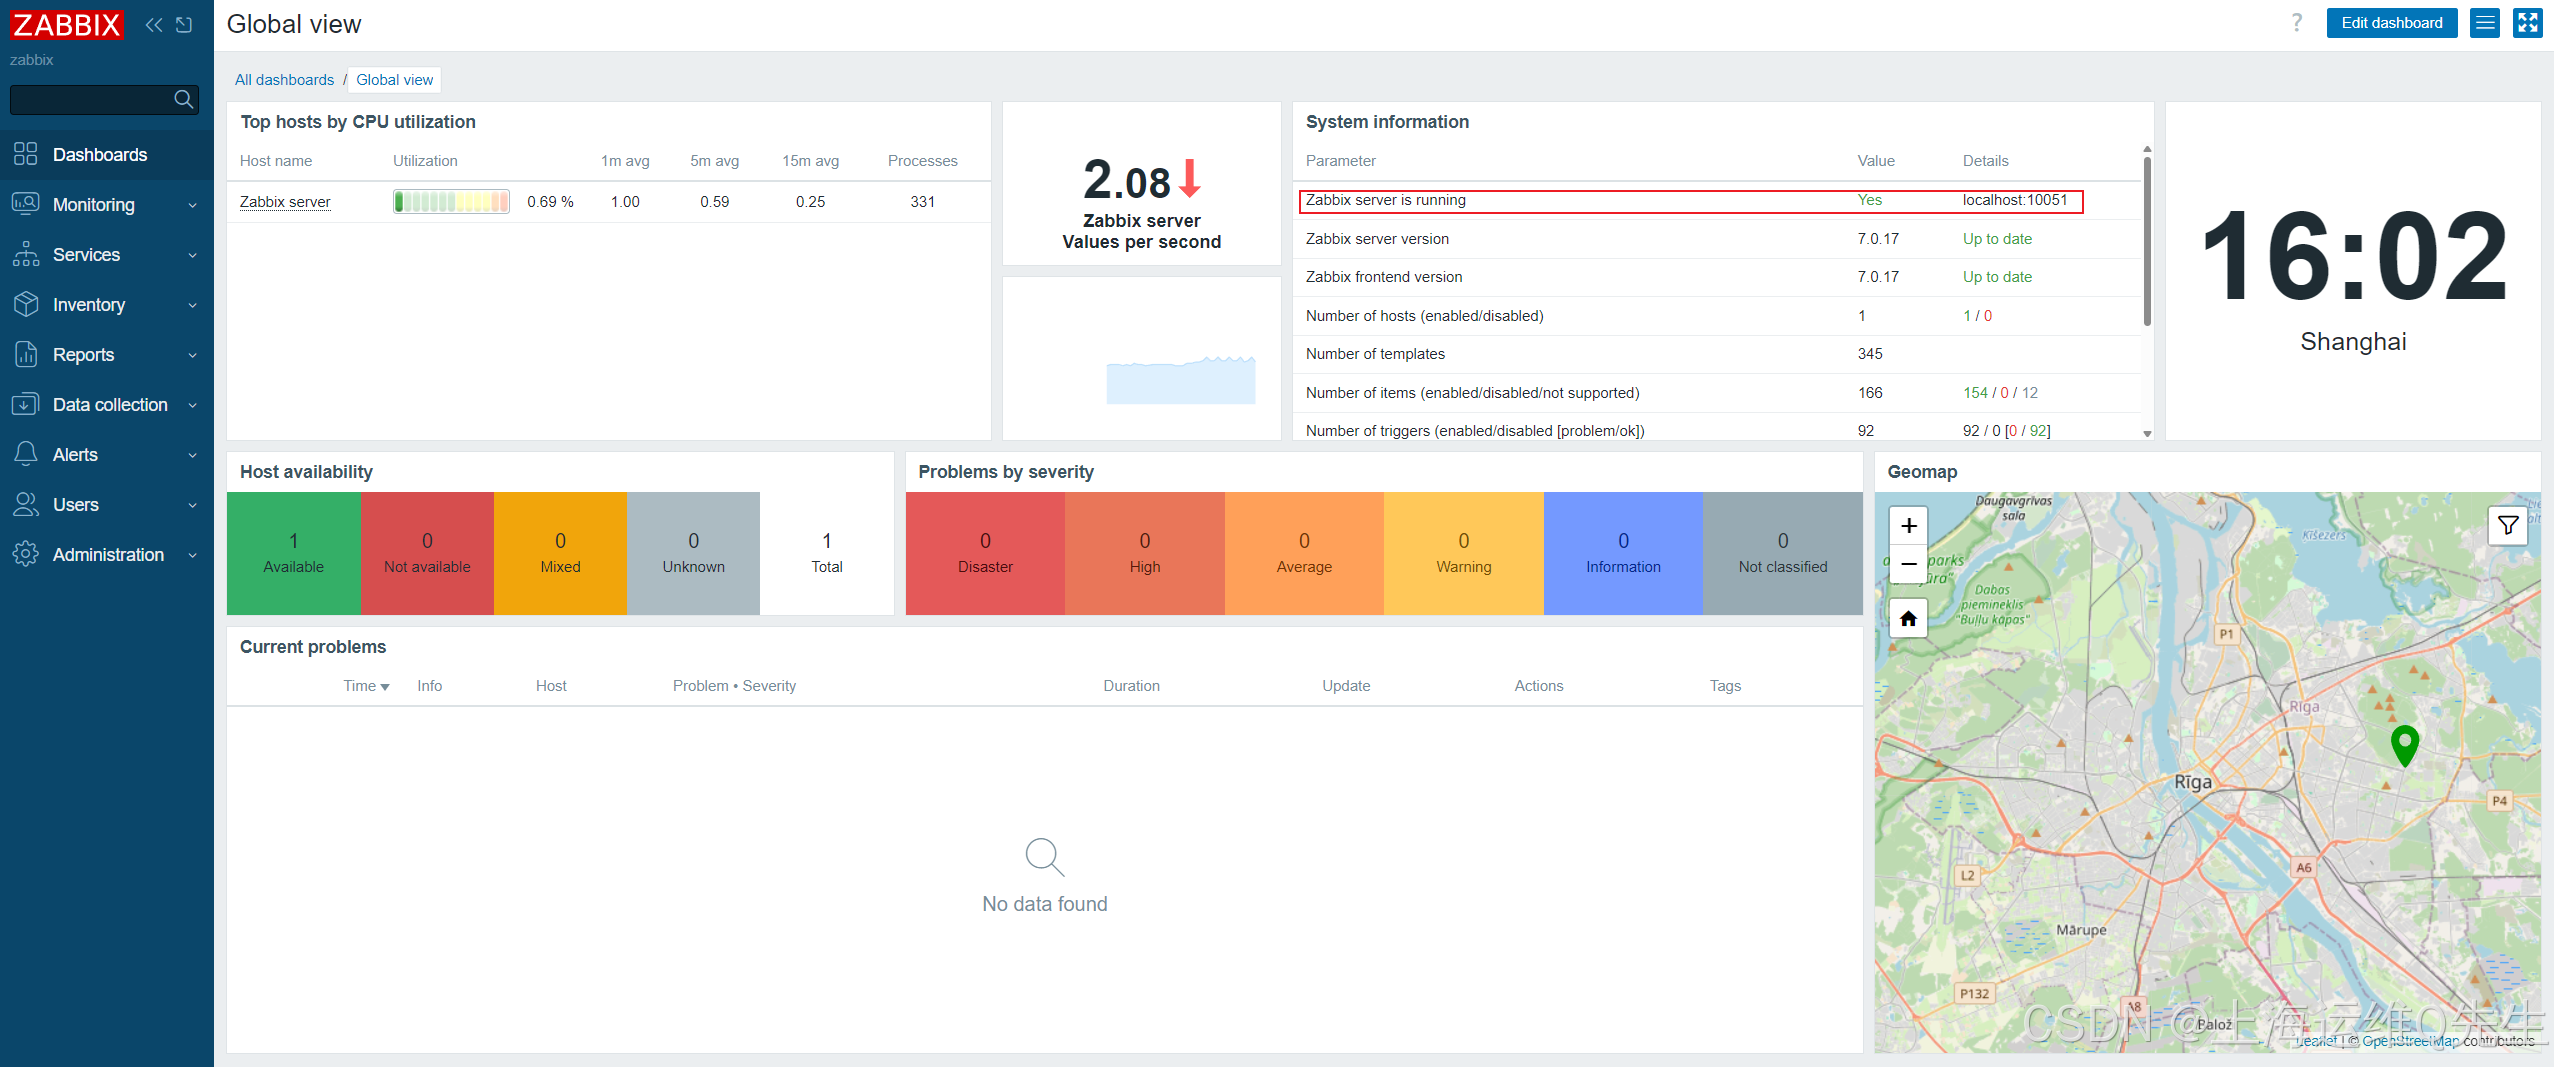The image size is (2554, 1067).
Task: Open the dashboard actions hamburger menu
Action: click(x=2485, y=23)
